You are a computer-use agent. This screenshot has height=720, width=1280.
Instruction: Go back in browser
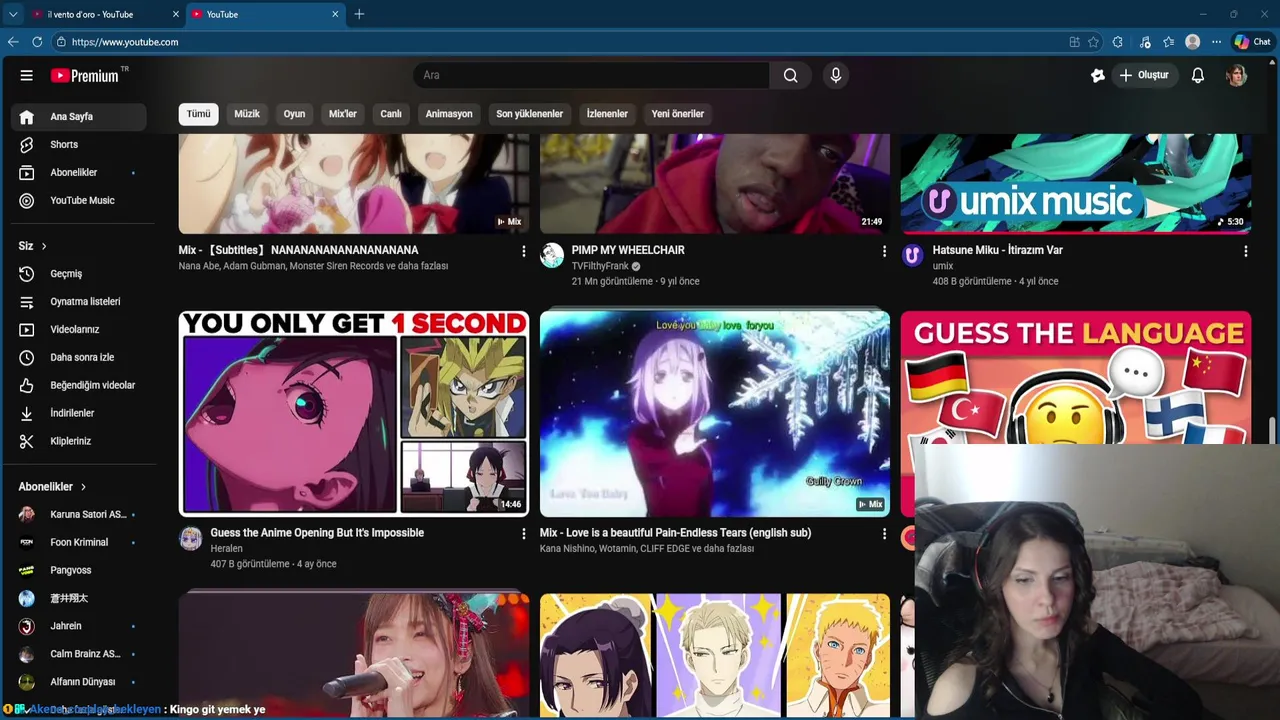[12, 42]
